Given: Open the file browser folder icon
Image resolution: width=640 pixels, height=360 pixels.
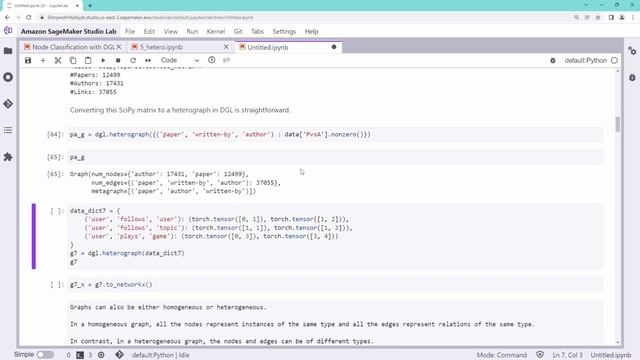Looking at the screenshot, I should (8, 51).
